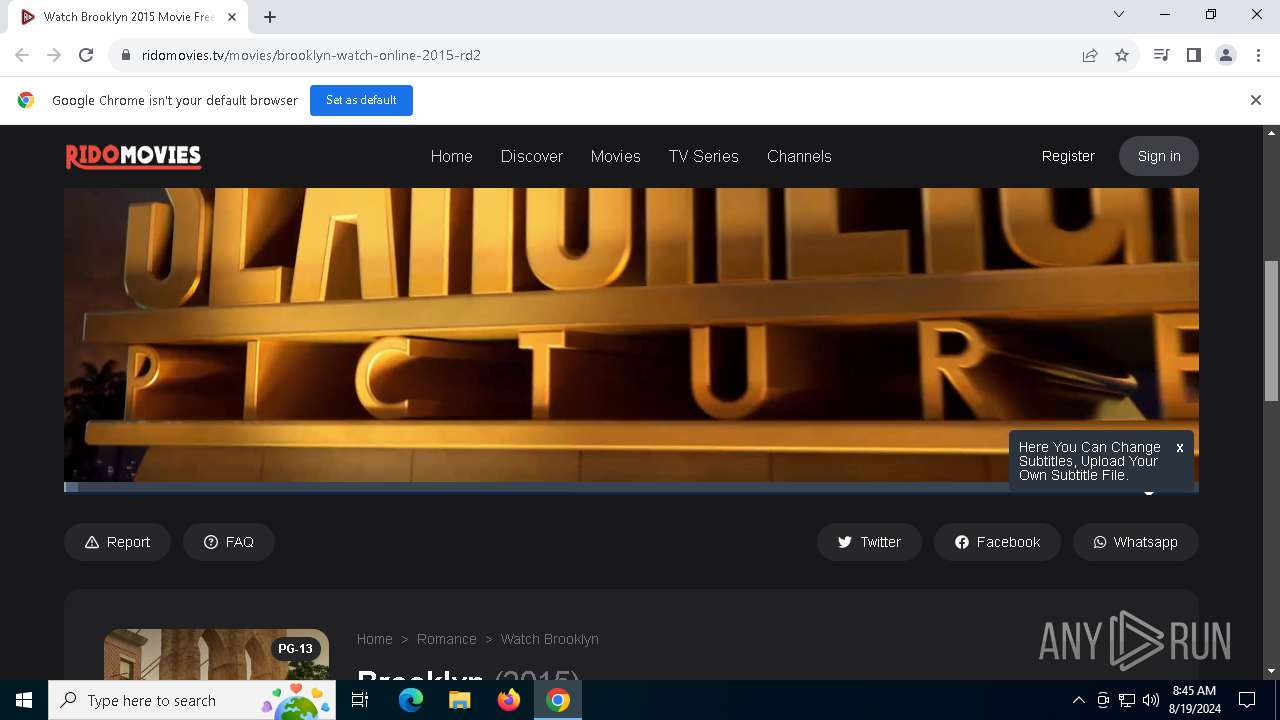Click the address bar URL field

pyautogui.click(x=600, y=55)
